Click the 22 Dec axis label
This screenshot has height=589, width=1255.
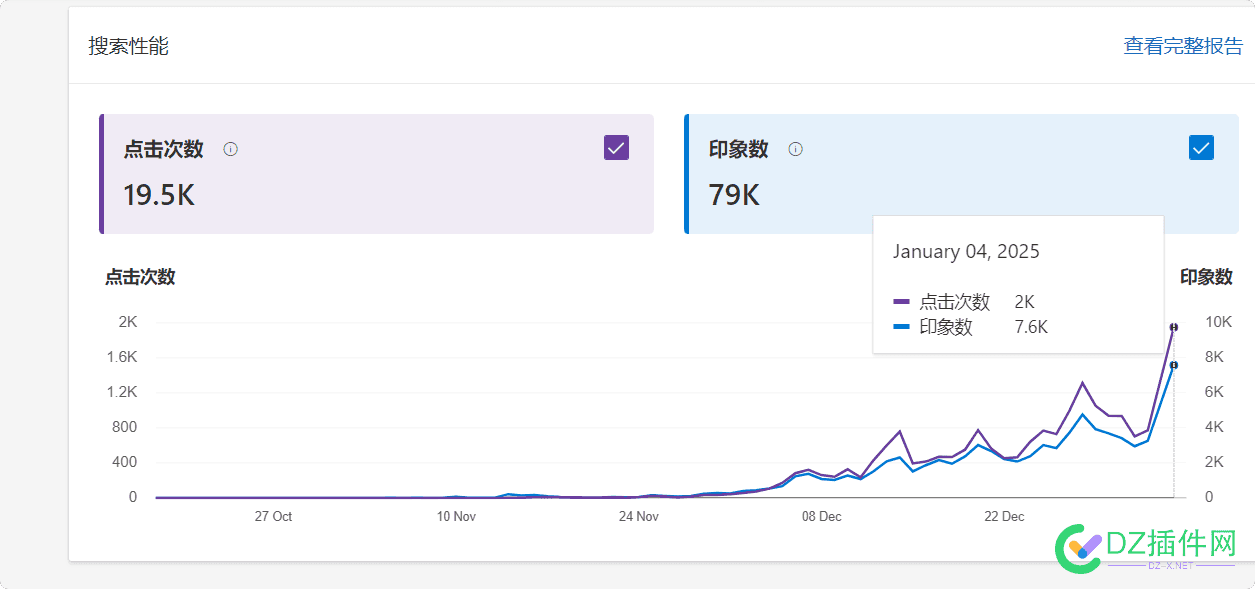[1004, 517]
